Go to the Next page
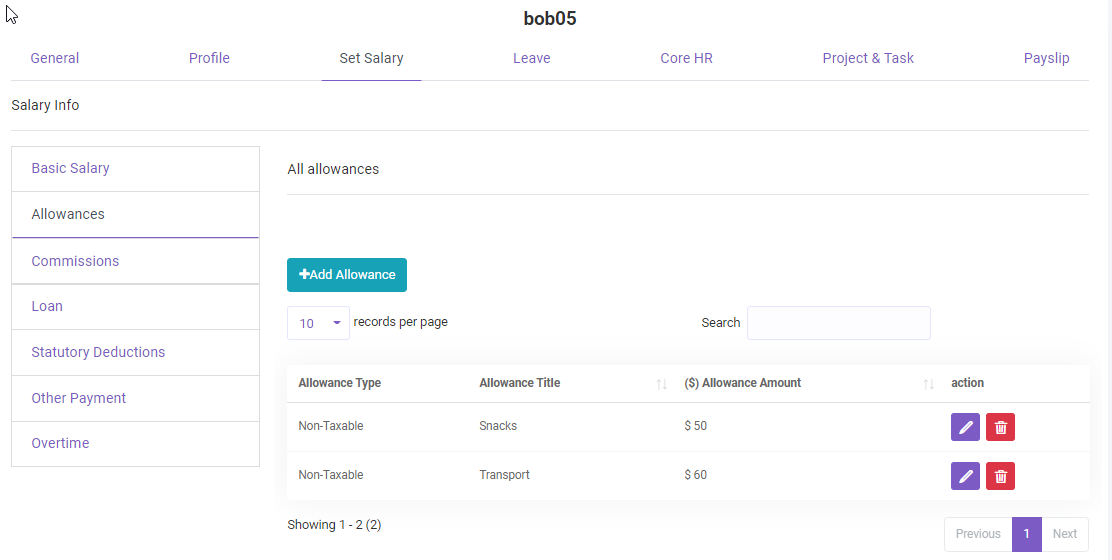This screenshot has width=1112, height=560. 1064,534
